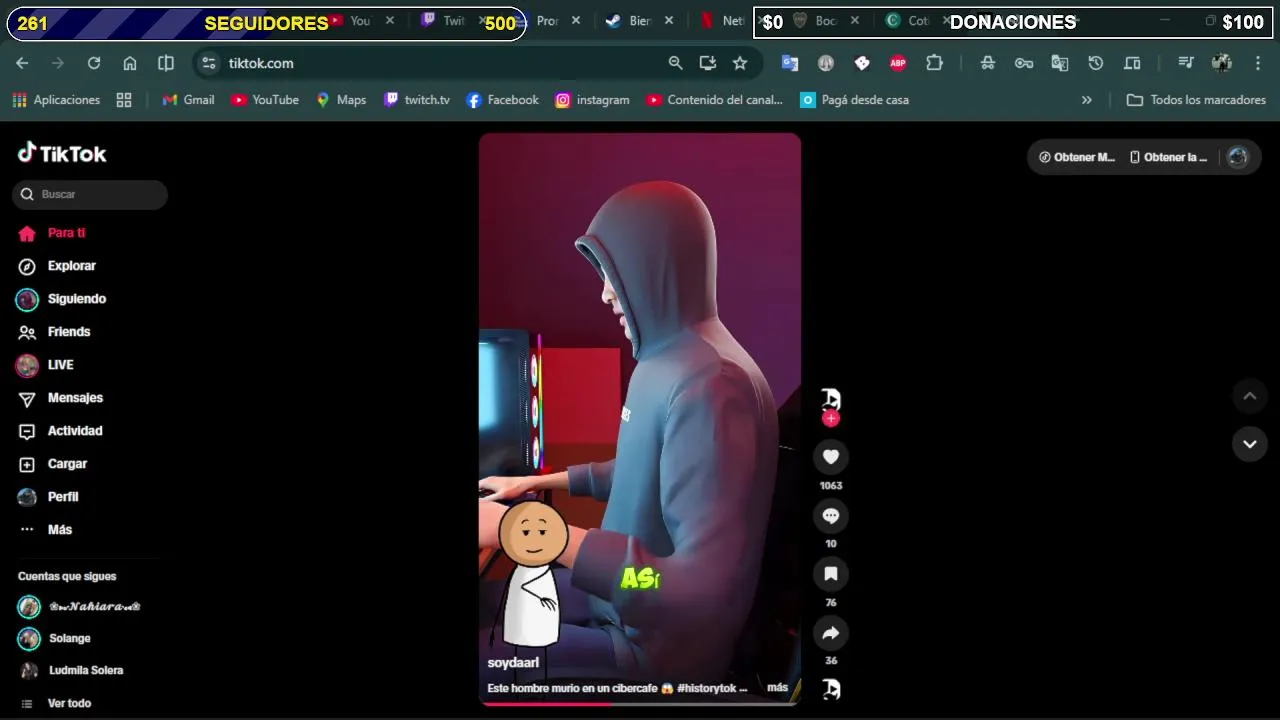Reload the page

[x=94, y=63]
